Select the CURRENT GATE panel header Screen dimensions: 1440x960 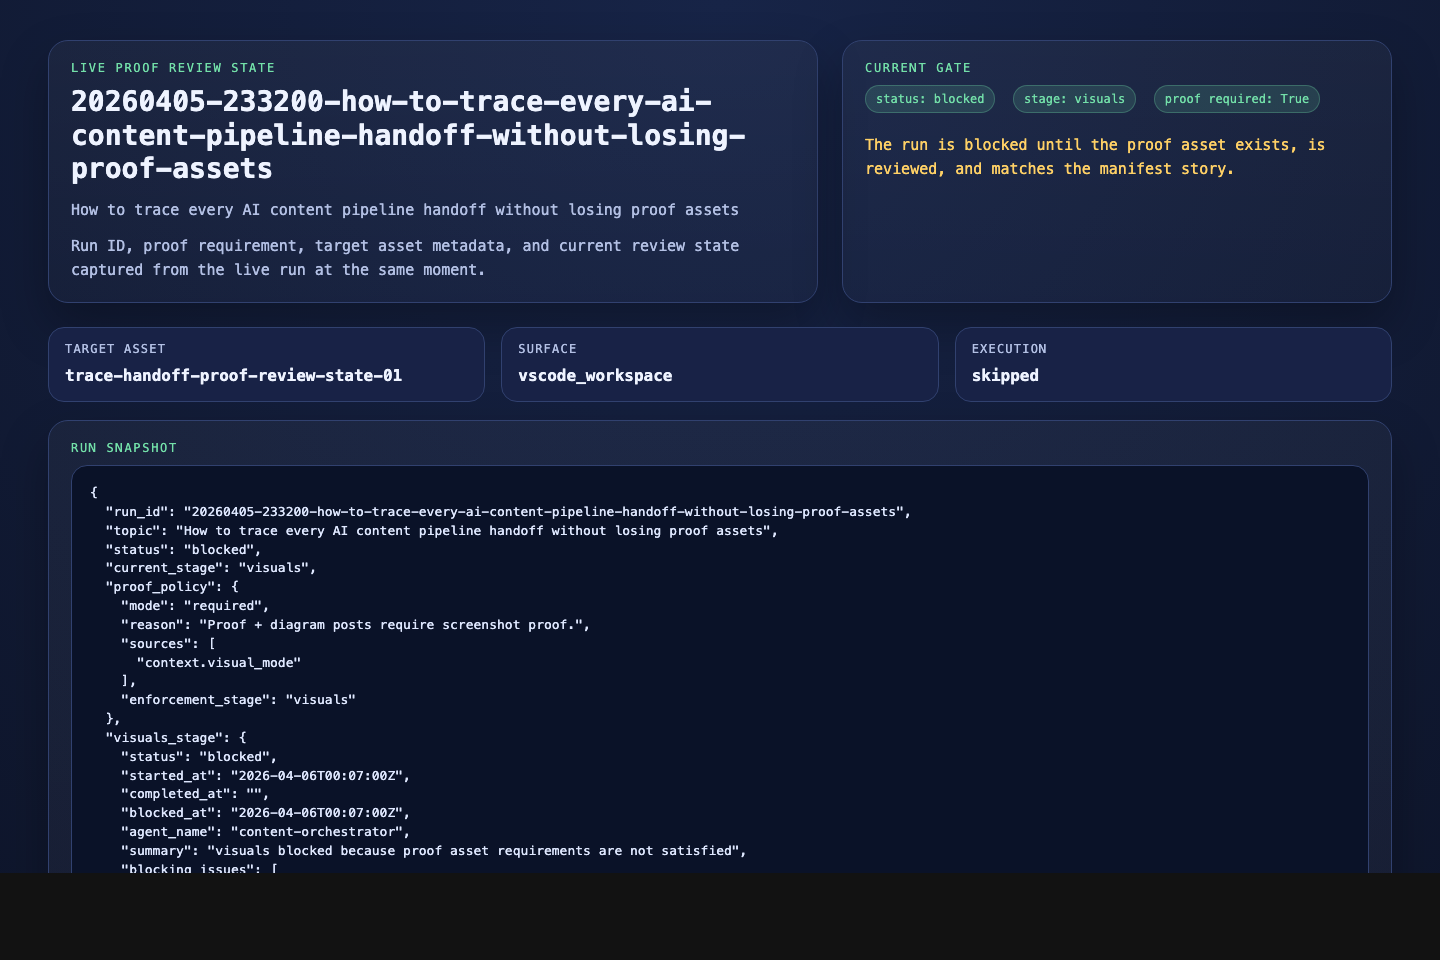coord(917,67)
